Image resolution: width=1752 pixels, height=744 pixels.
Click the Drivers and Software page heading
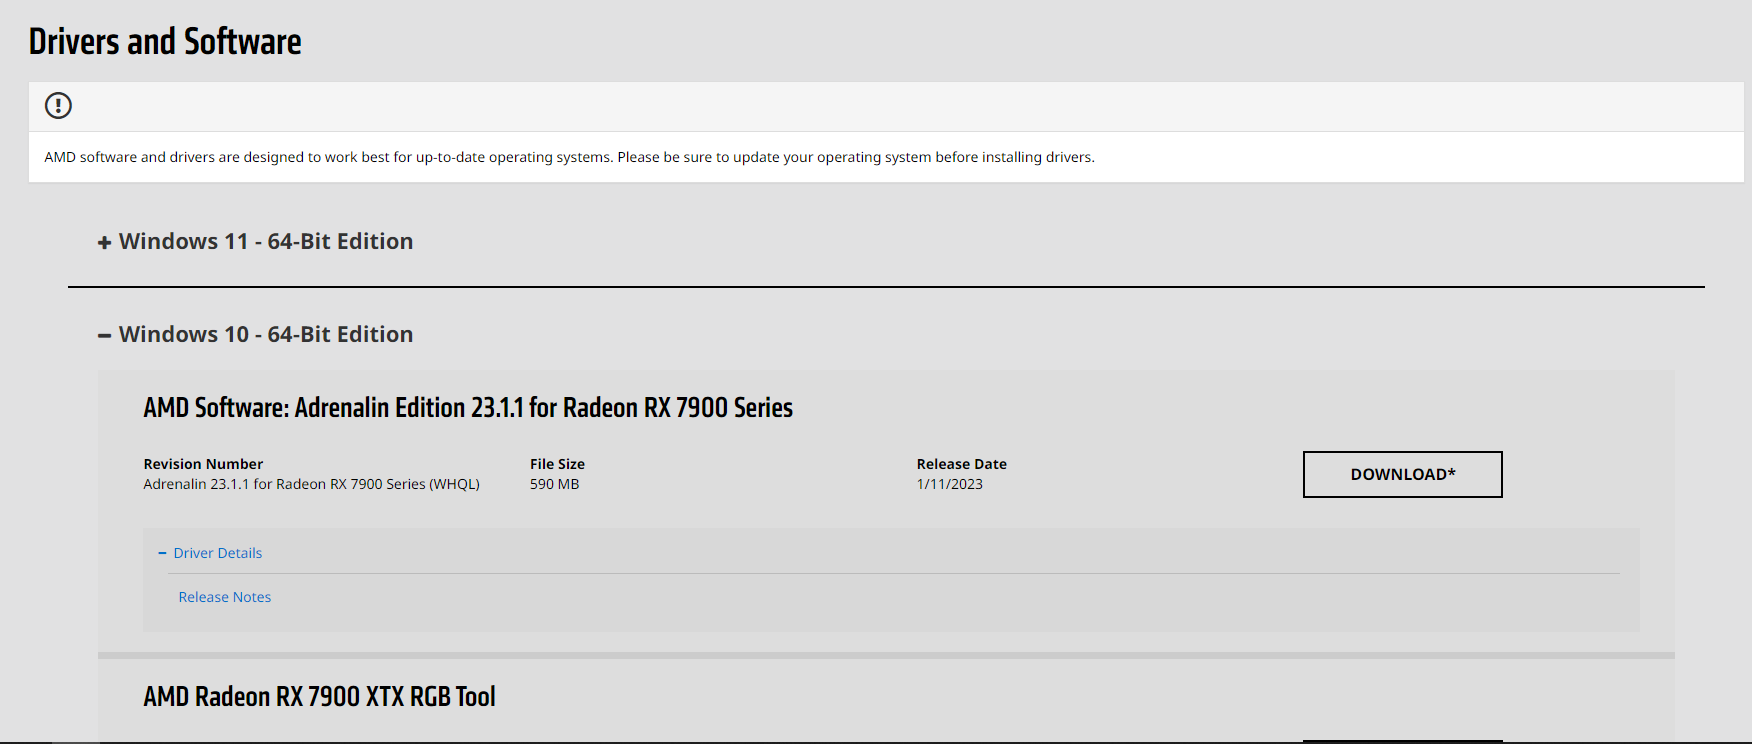point(165,42)
